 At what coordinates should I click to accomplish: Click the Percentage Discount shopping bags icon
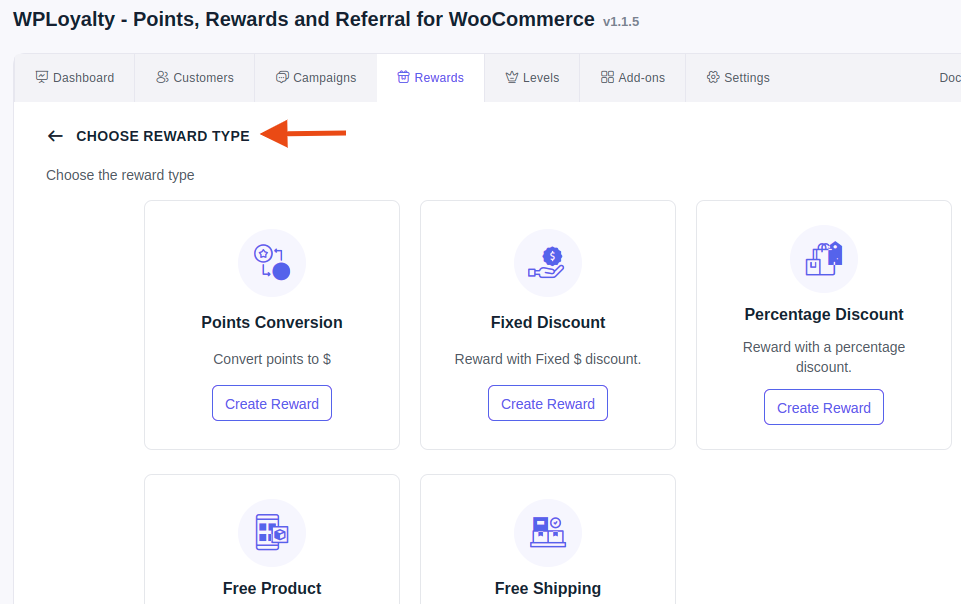(x=824, y=259)
